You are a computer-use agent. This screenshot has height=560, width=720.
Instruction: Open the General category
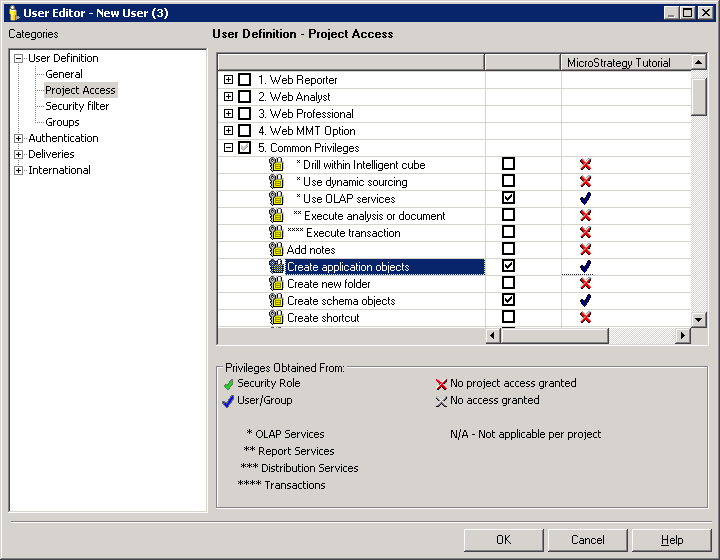point(64,74)
